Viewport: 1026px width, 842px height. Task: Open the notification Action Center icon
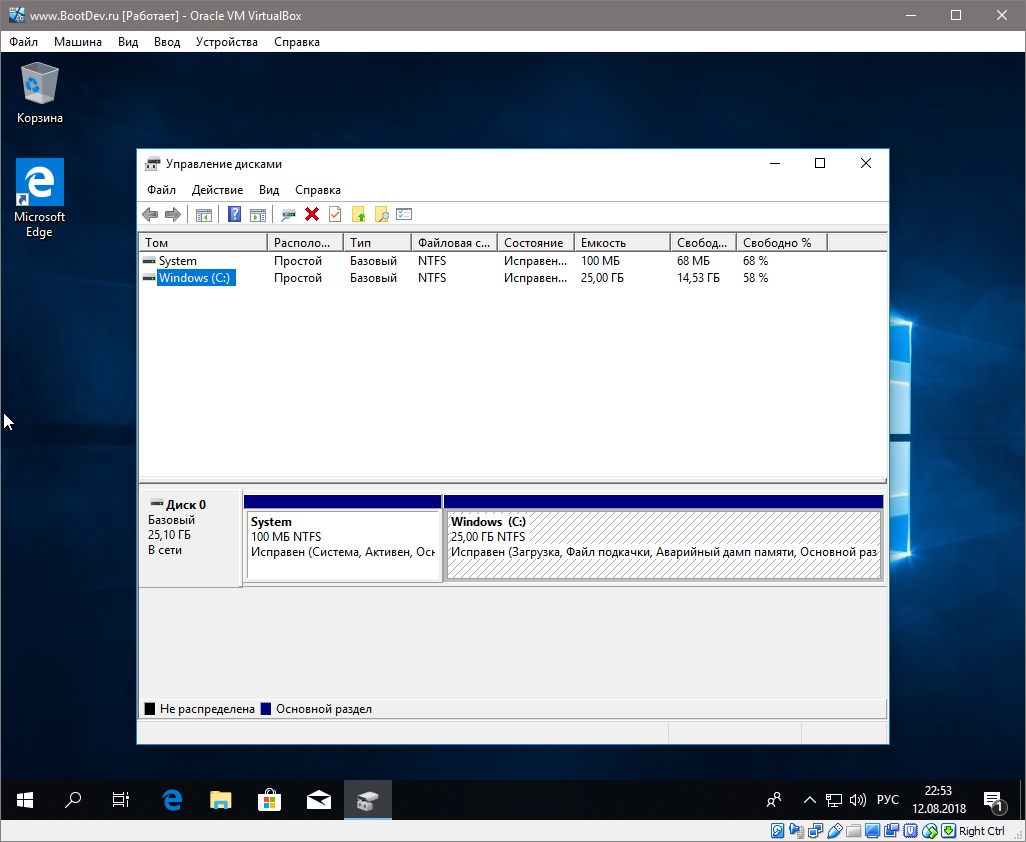[x=993, y=800]
